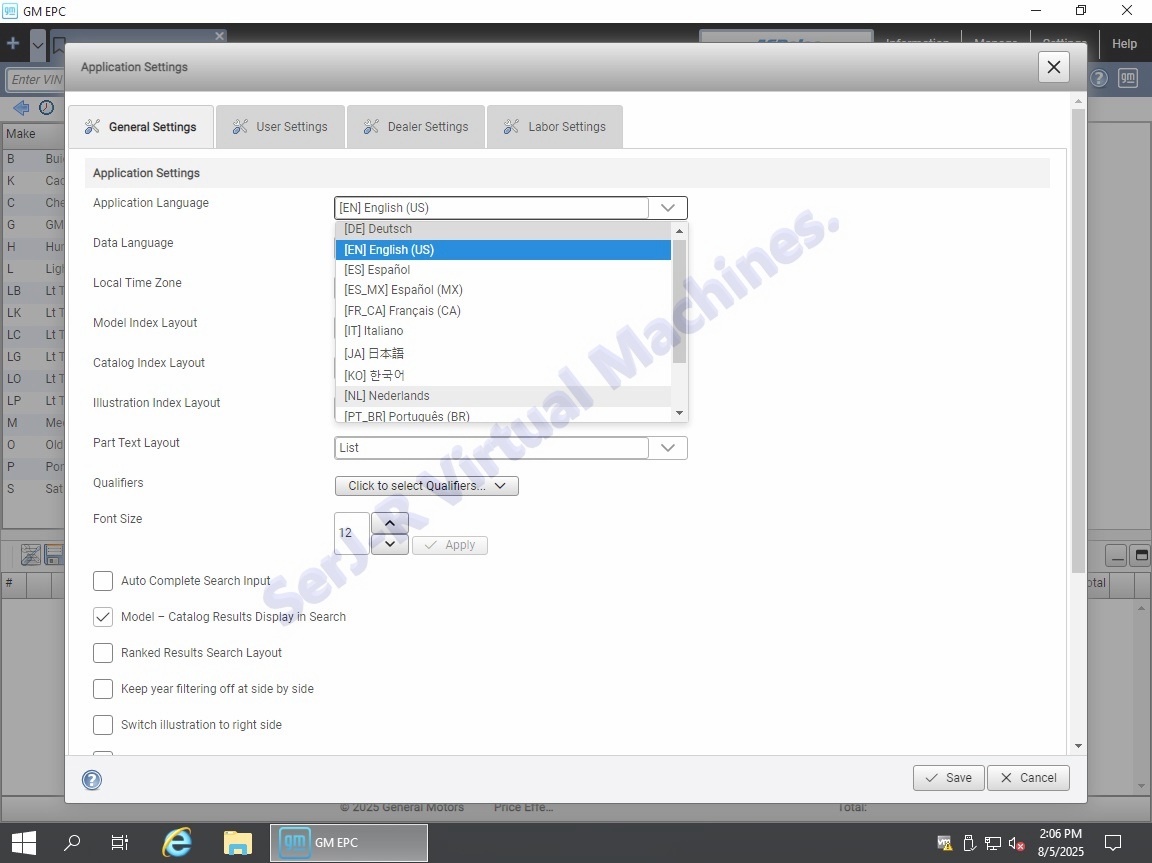
Task: Click the Save button
Action: click(948, 778)
